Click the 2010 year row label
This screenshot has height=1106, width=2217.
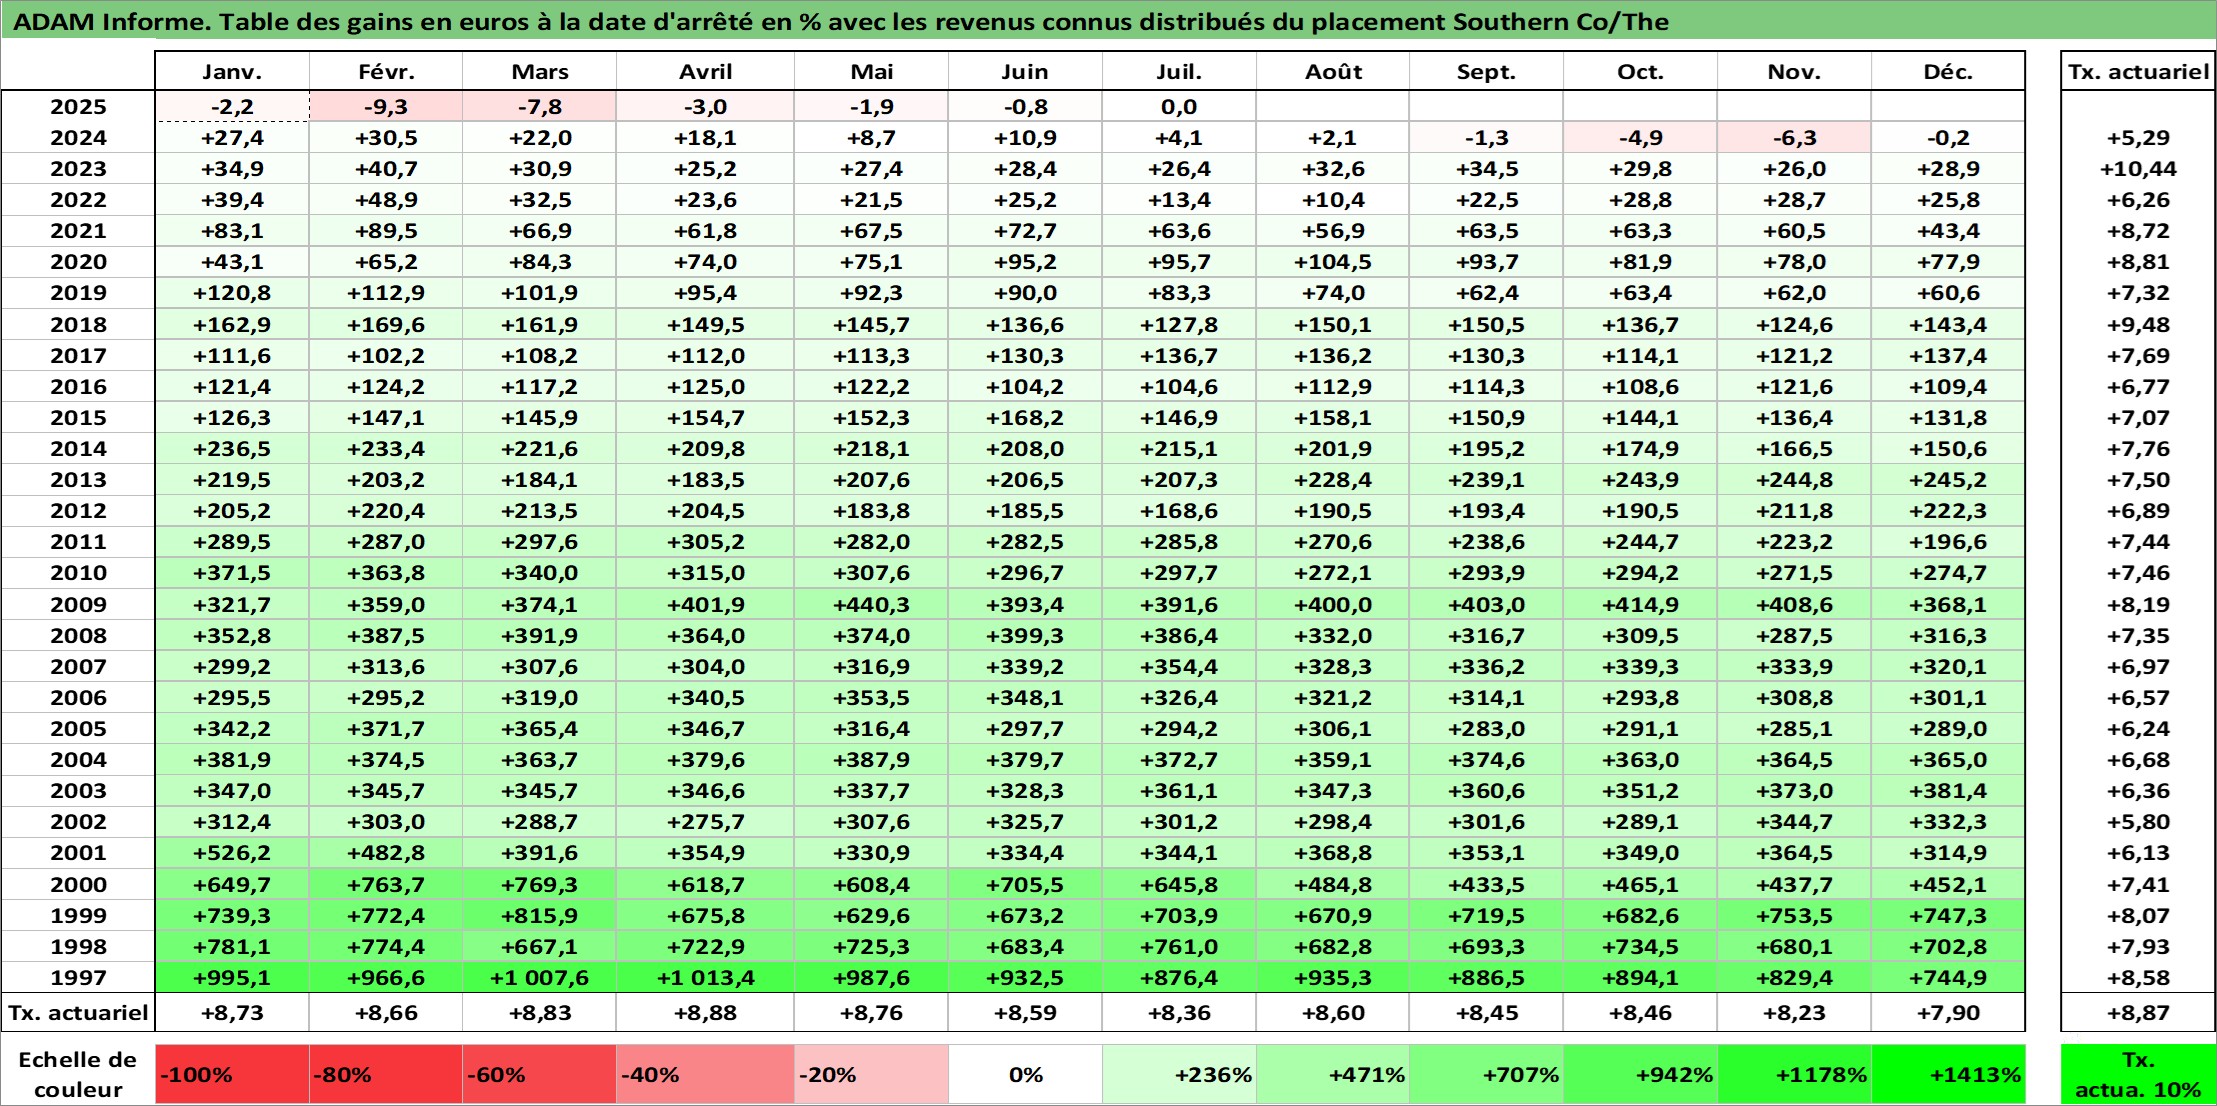pos(78,573)
